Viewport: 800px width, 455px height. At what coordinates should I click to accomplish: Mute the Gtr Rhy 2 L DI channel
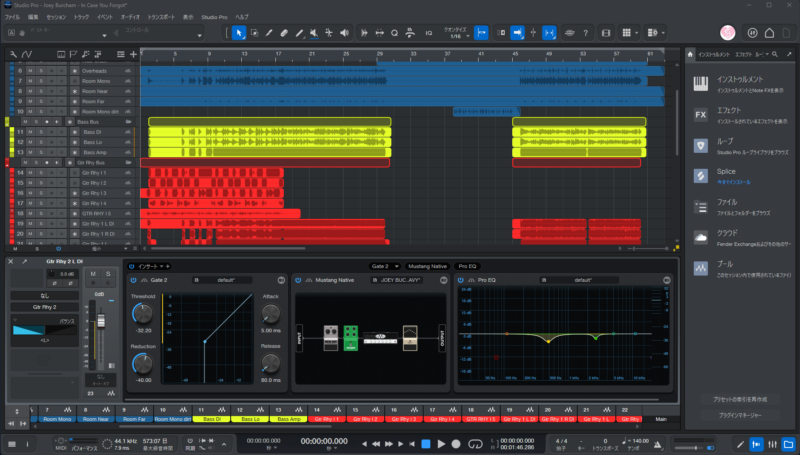pos(95,273)
